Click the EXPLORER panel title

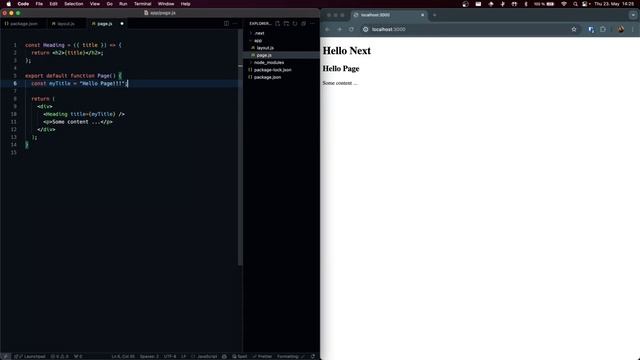(x=260, y=24)
